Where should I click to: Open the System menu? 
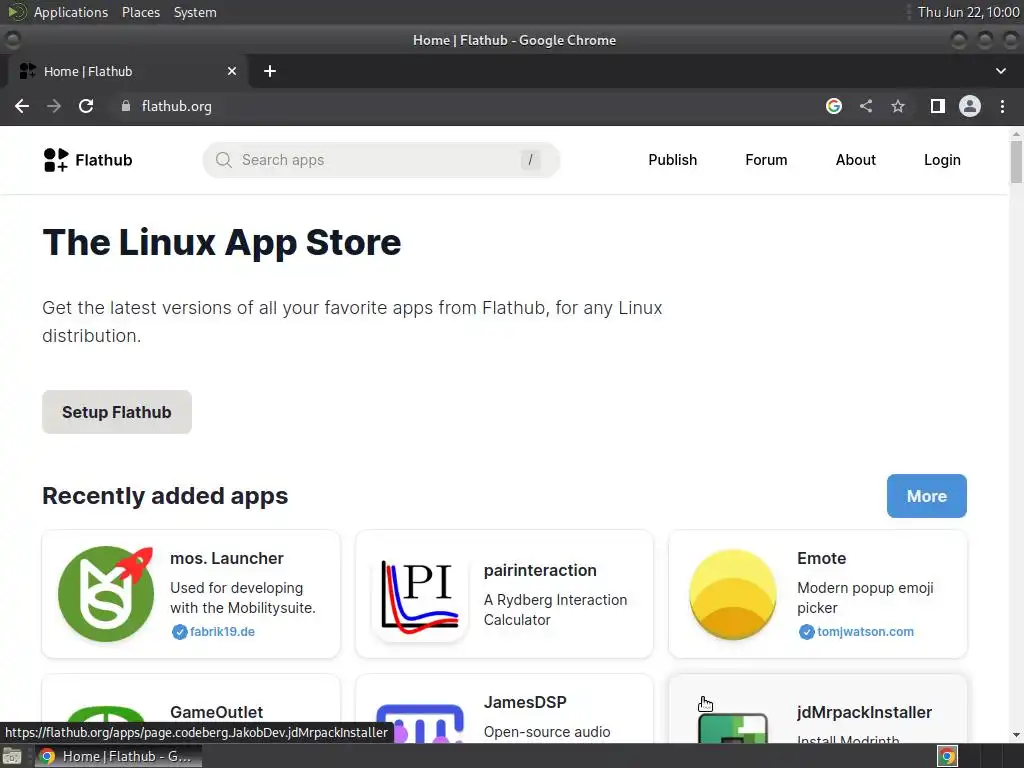pos(195,12)
